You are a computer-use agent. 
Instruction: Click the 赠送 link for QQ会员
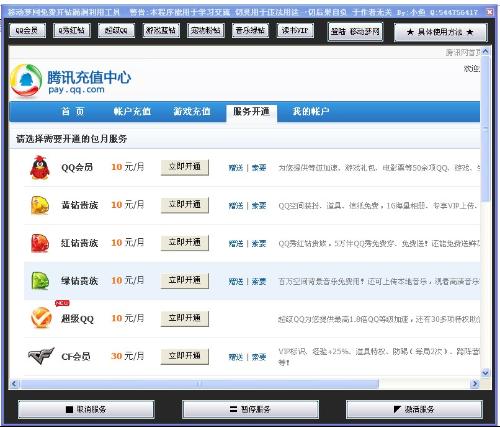coord(236,168)
